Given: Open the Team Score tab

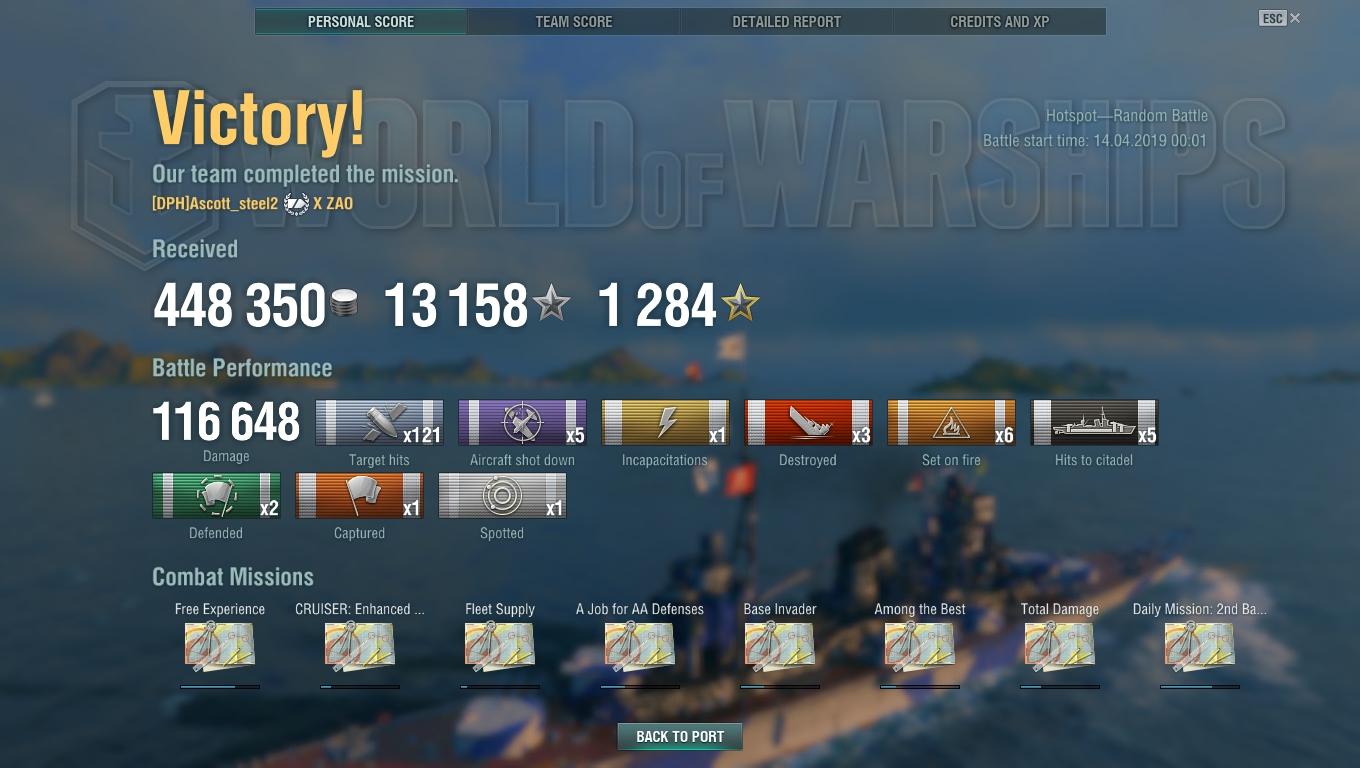Looking at the screenshot, I should [x=574, y=21].
